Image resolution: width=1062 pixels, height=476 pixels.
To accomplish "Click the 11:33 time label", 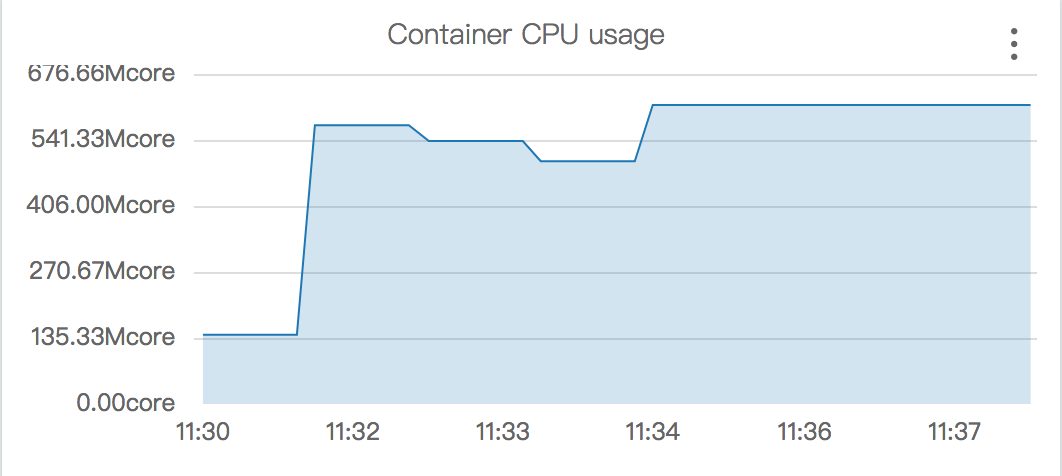I will (502, 433).
